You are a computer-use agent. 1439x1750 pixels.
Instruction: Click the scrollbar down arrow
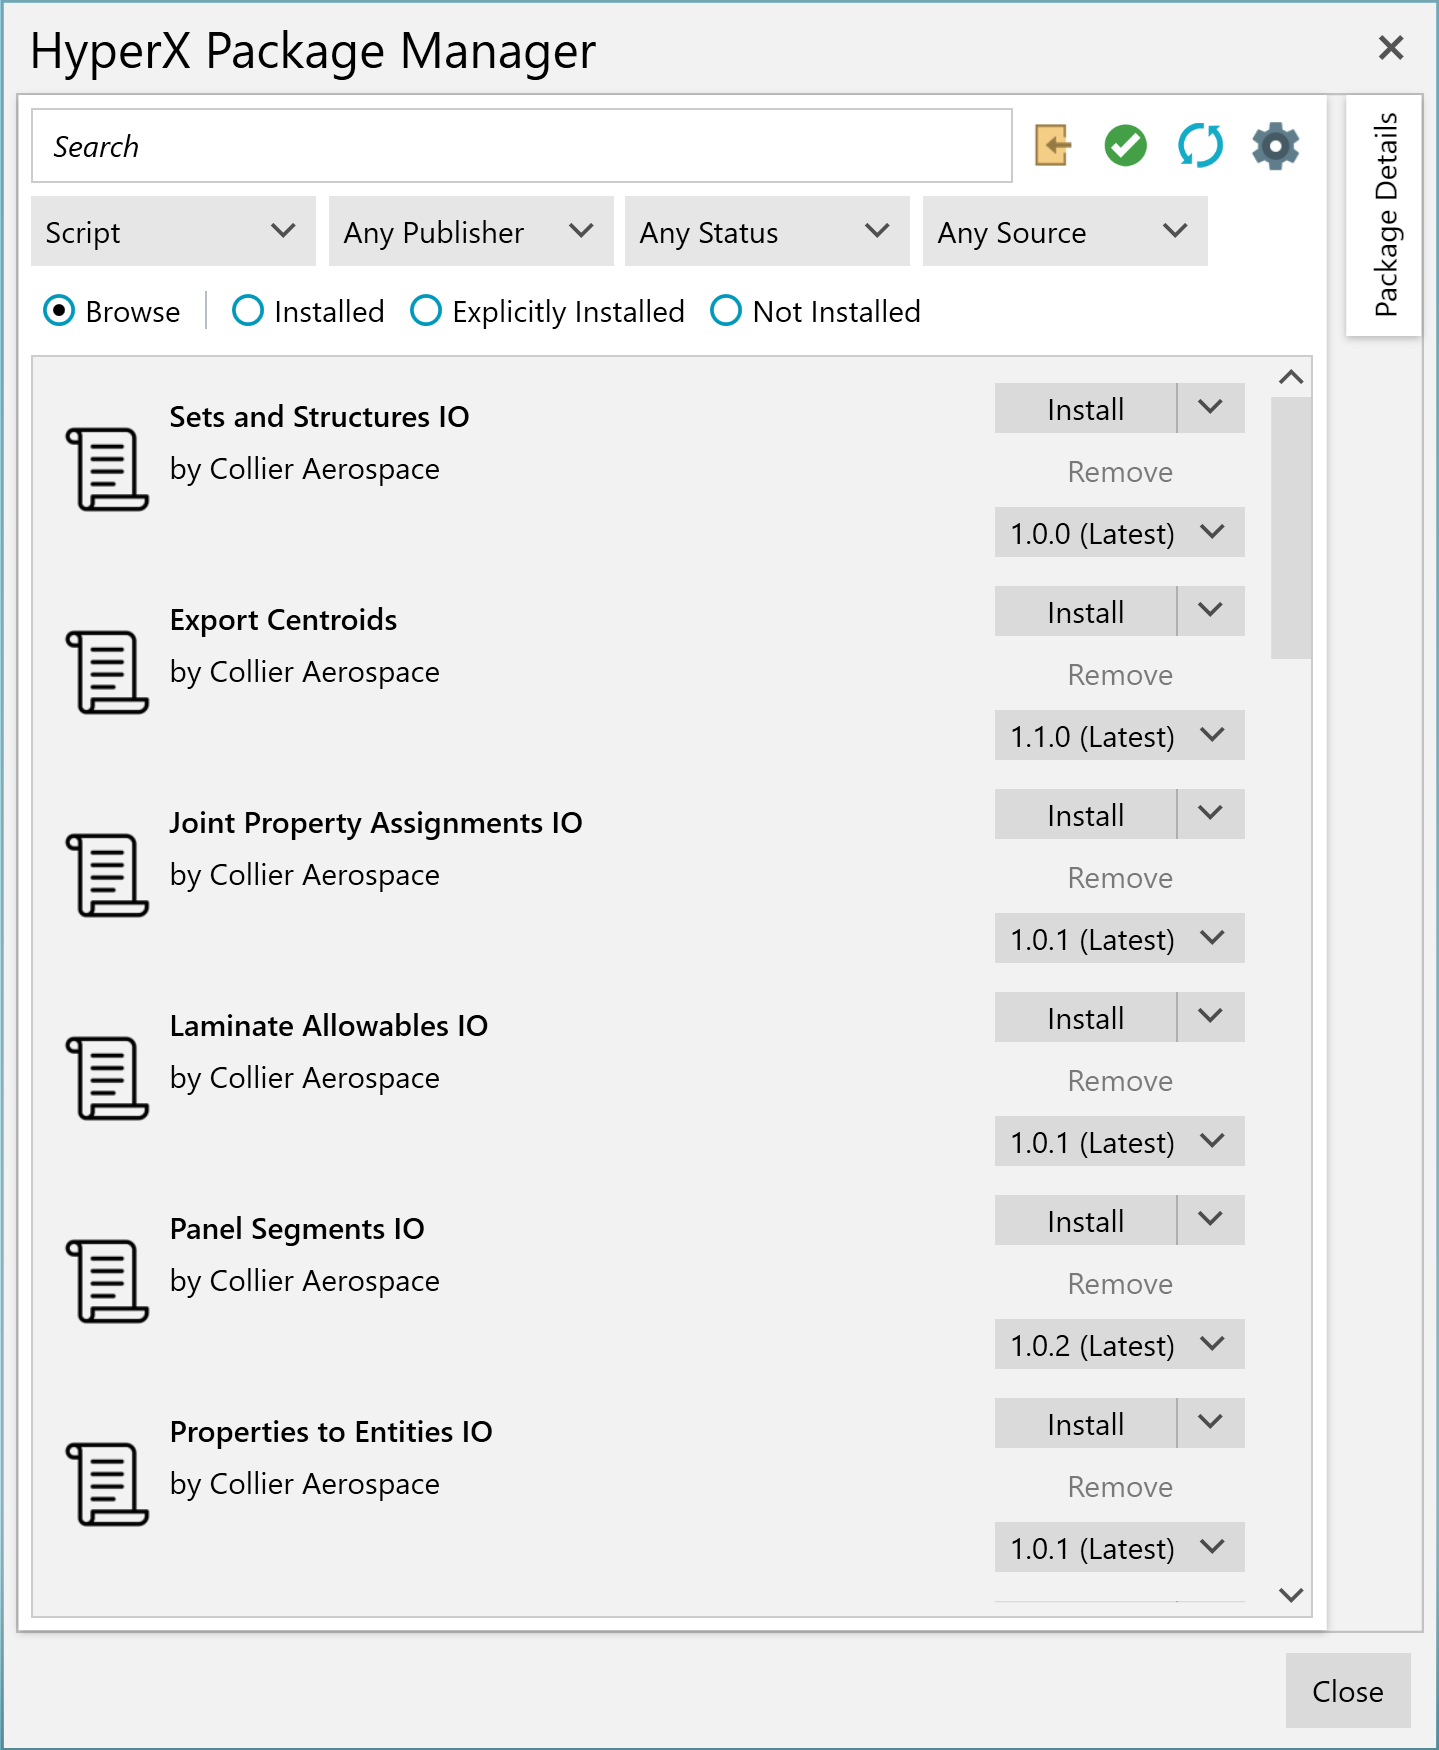1291,1595
